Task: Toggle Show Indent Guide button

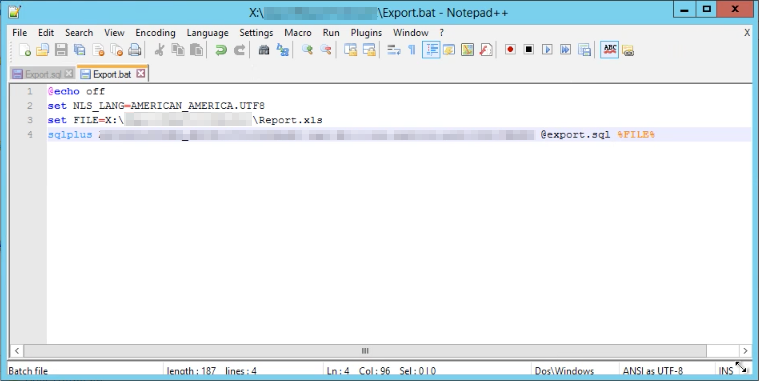Action: pos(431,50)
